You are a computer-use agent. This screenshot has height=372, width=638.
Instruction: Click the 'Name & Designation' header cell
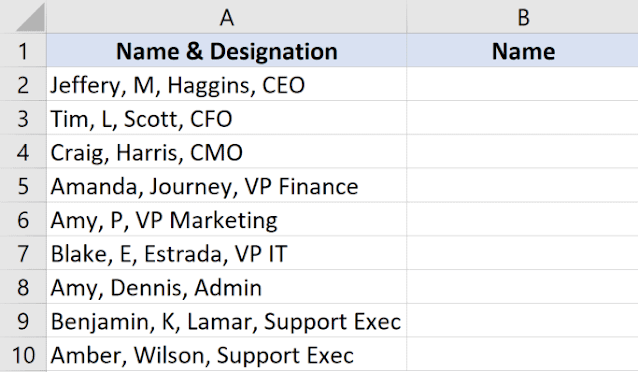[x=227, y=50]
